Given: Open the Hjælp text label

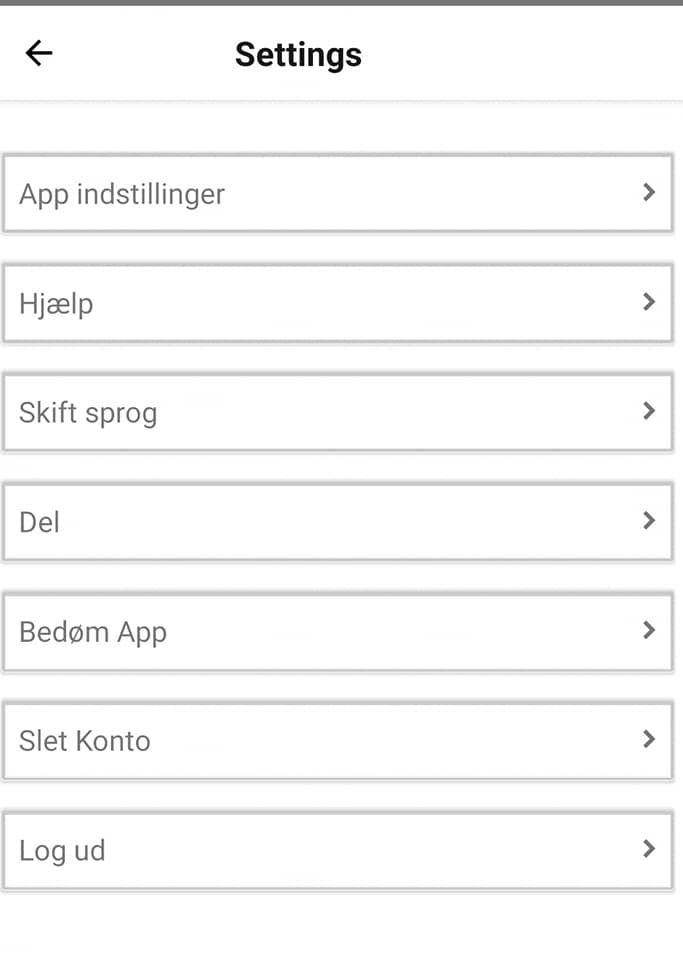Looking at the screenshot, I should tap(56, 303).
